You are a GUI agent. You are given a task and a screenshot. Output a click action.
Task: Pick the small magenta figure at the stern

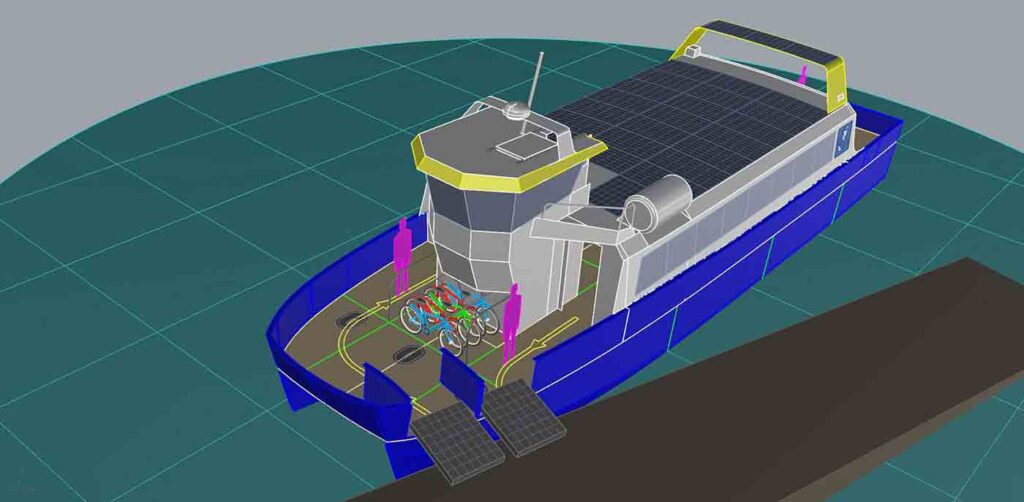pyautogui.click(x=804, y=75)
